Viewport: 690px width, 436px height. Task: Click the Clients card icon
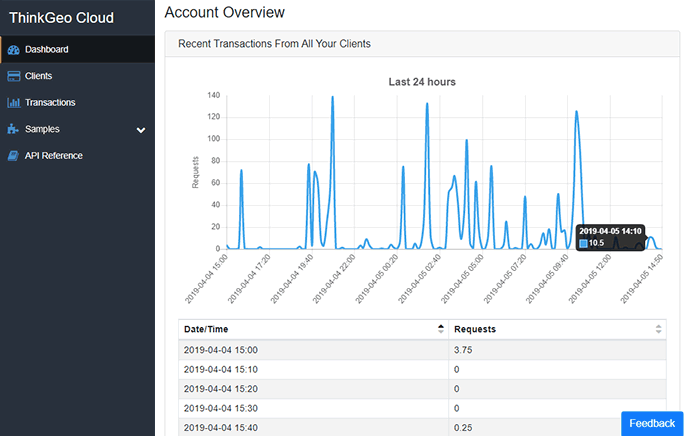point(13,76)
